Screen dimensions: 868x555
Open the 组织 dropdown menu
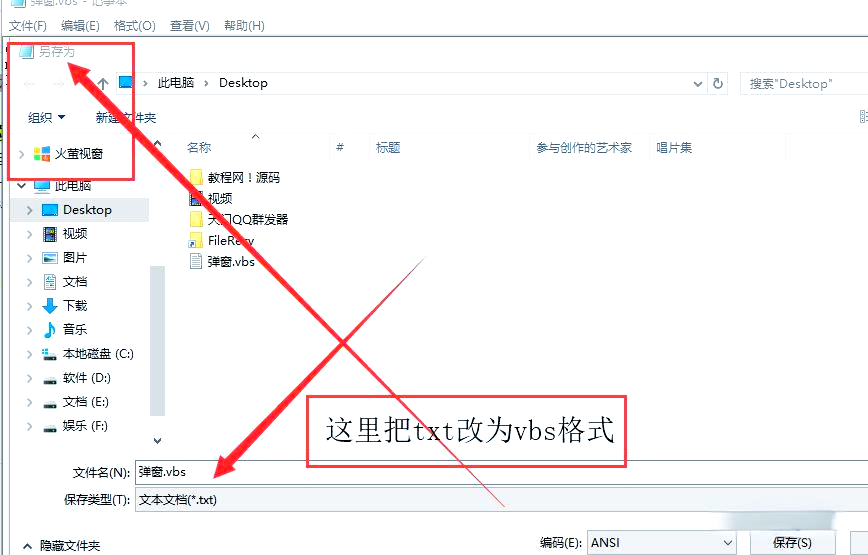[46, 117]
